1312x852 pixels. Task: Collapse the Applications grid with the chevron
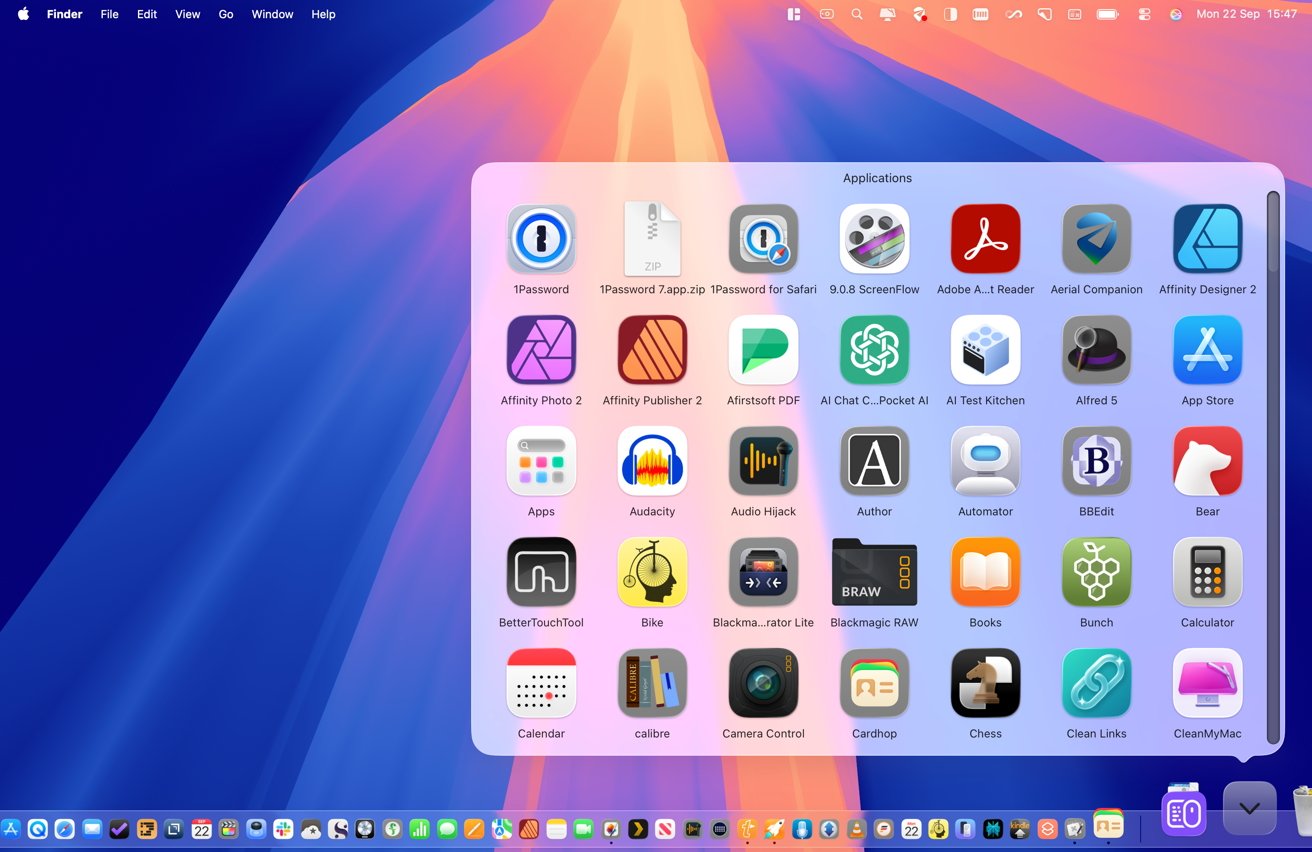pyautogui.click(x=1248, y=807)
